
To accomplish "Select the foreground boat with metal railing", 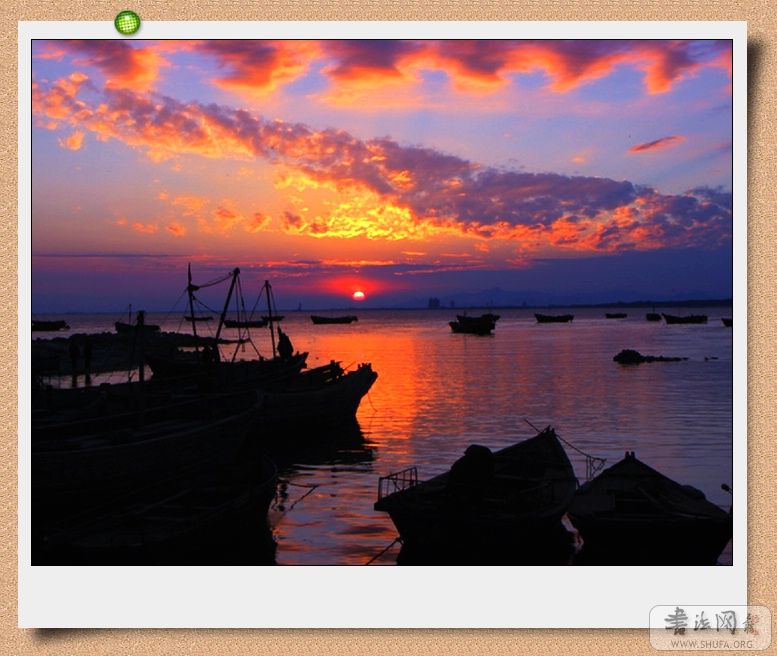I will coord(480,490).
